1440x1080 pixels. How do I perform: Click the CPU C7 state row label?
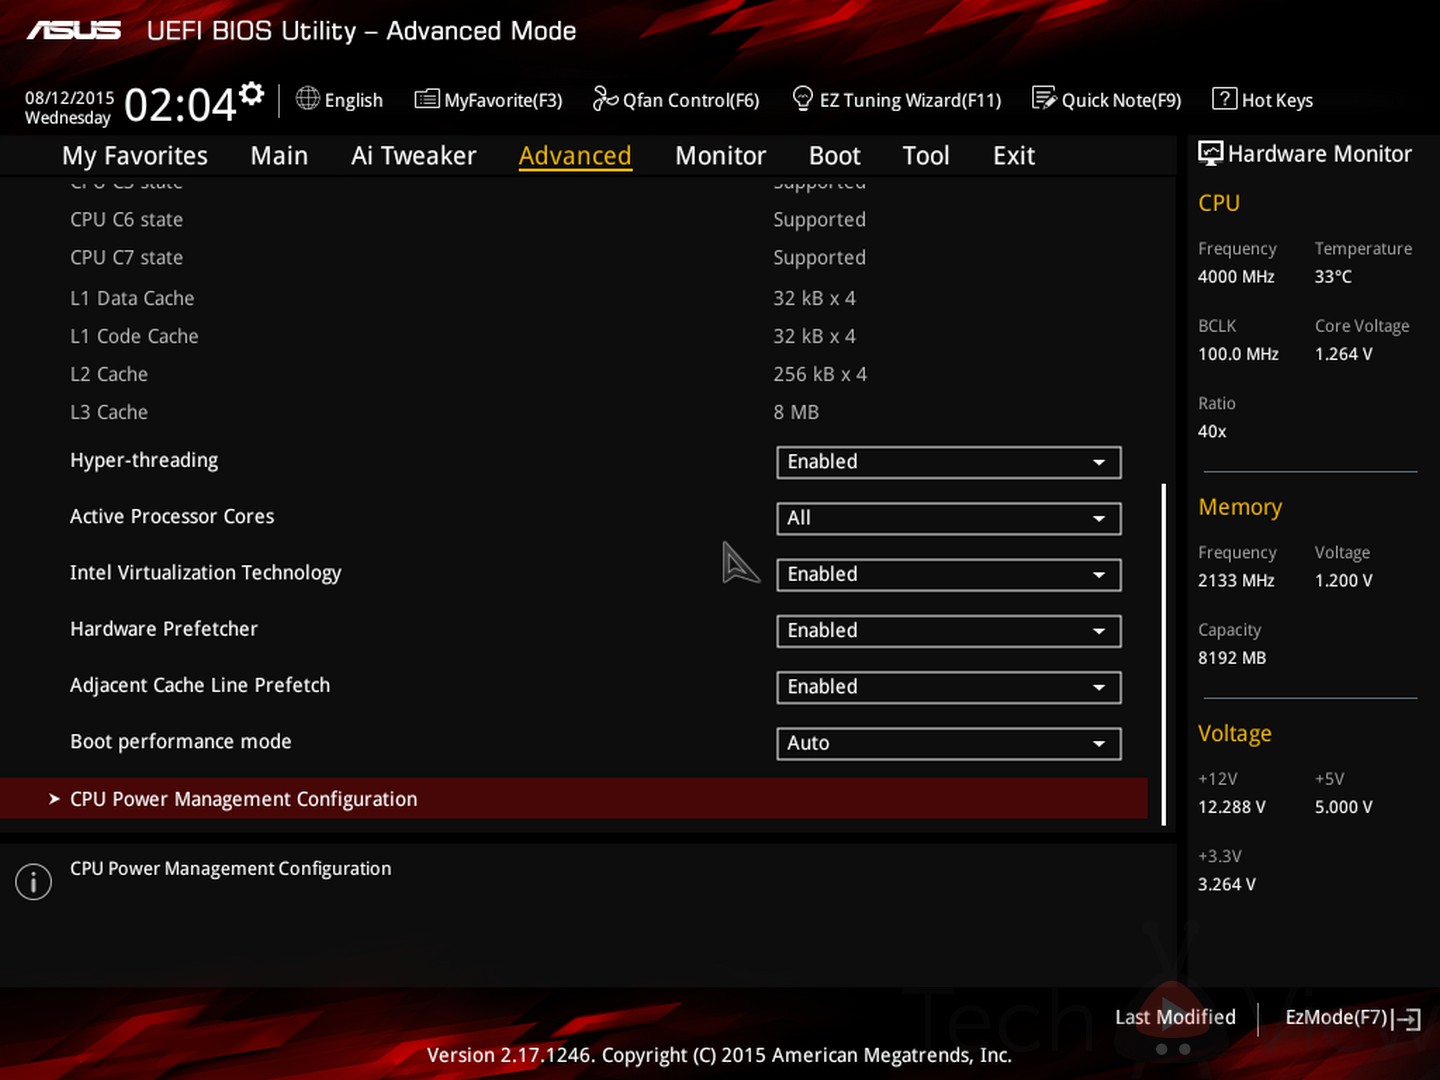127,258
